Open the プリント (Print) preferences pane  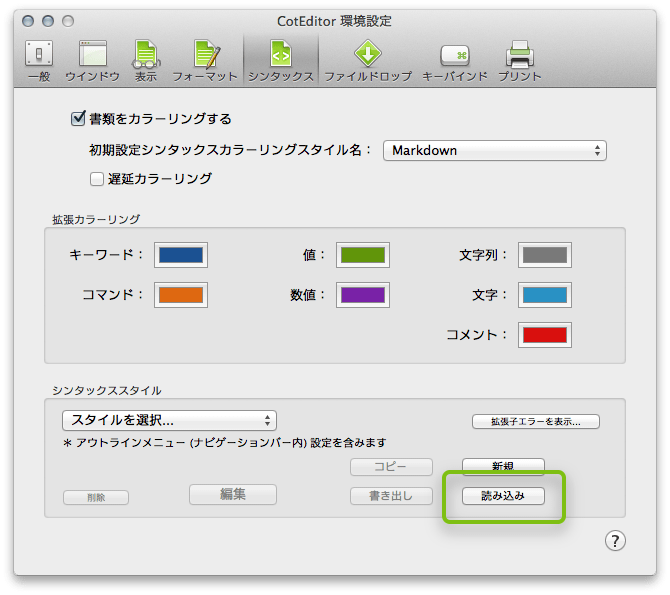coord(520,61)
